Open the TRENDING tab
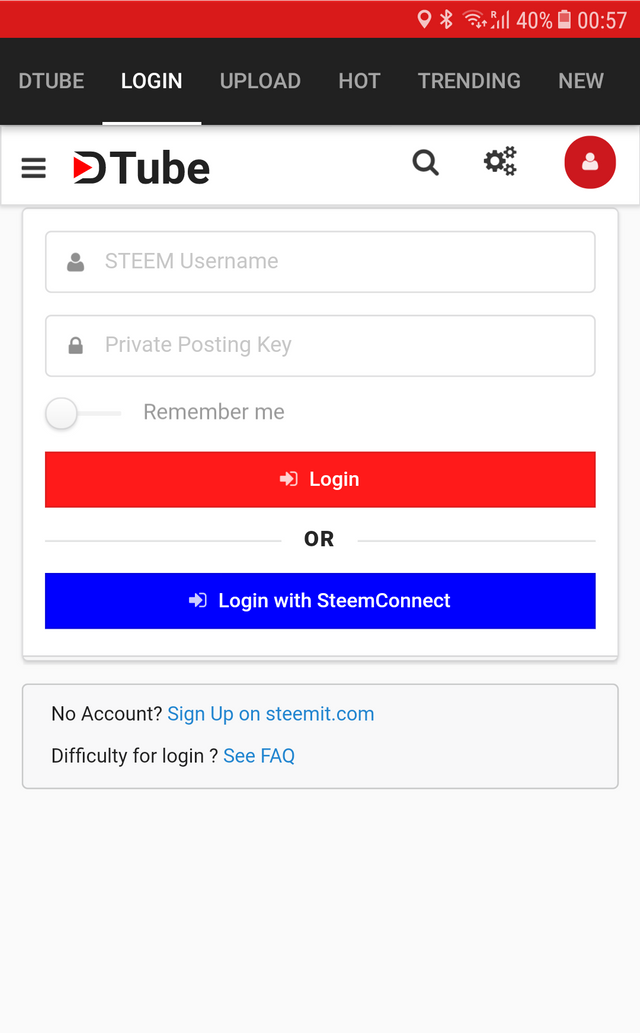Screen dimensions: 640x1033 coord(469,81)
